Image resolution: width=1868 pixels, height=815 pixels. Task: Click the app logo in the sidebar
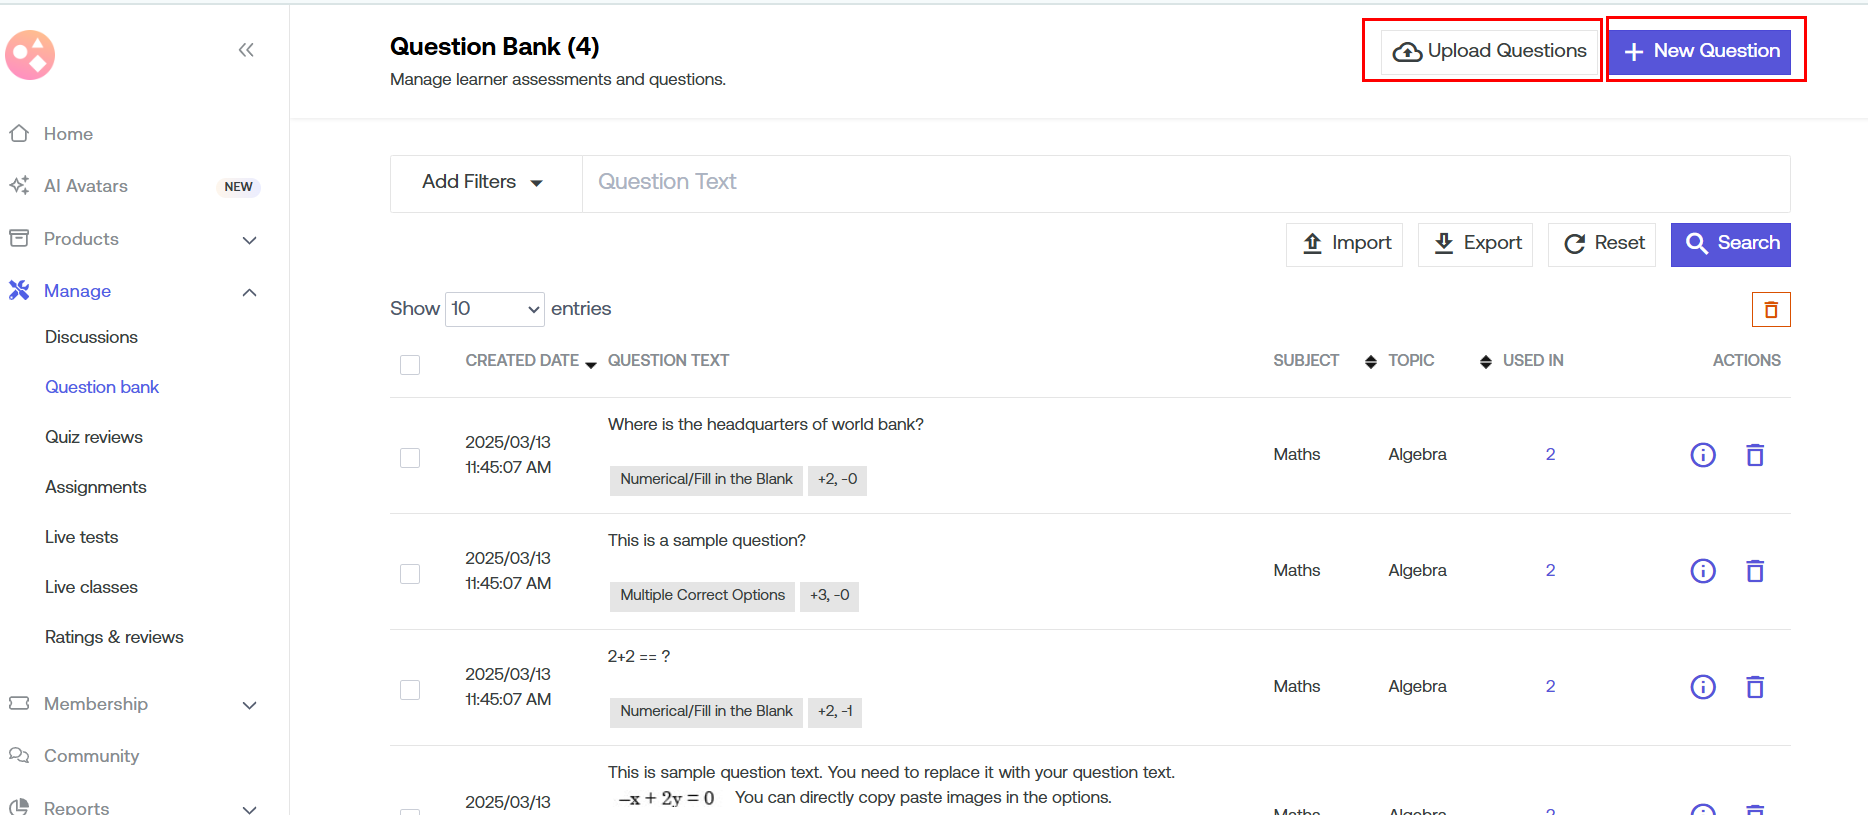tap(30, 55)
